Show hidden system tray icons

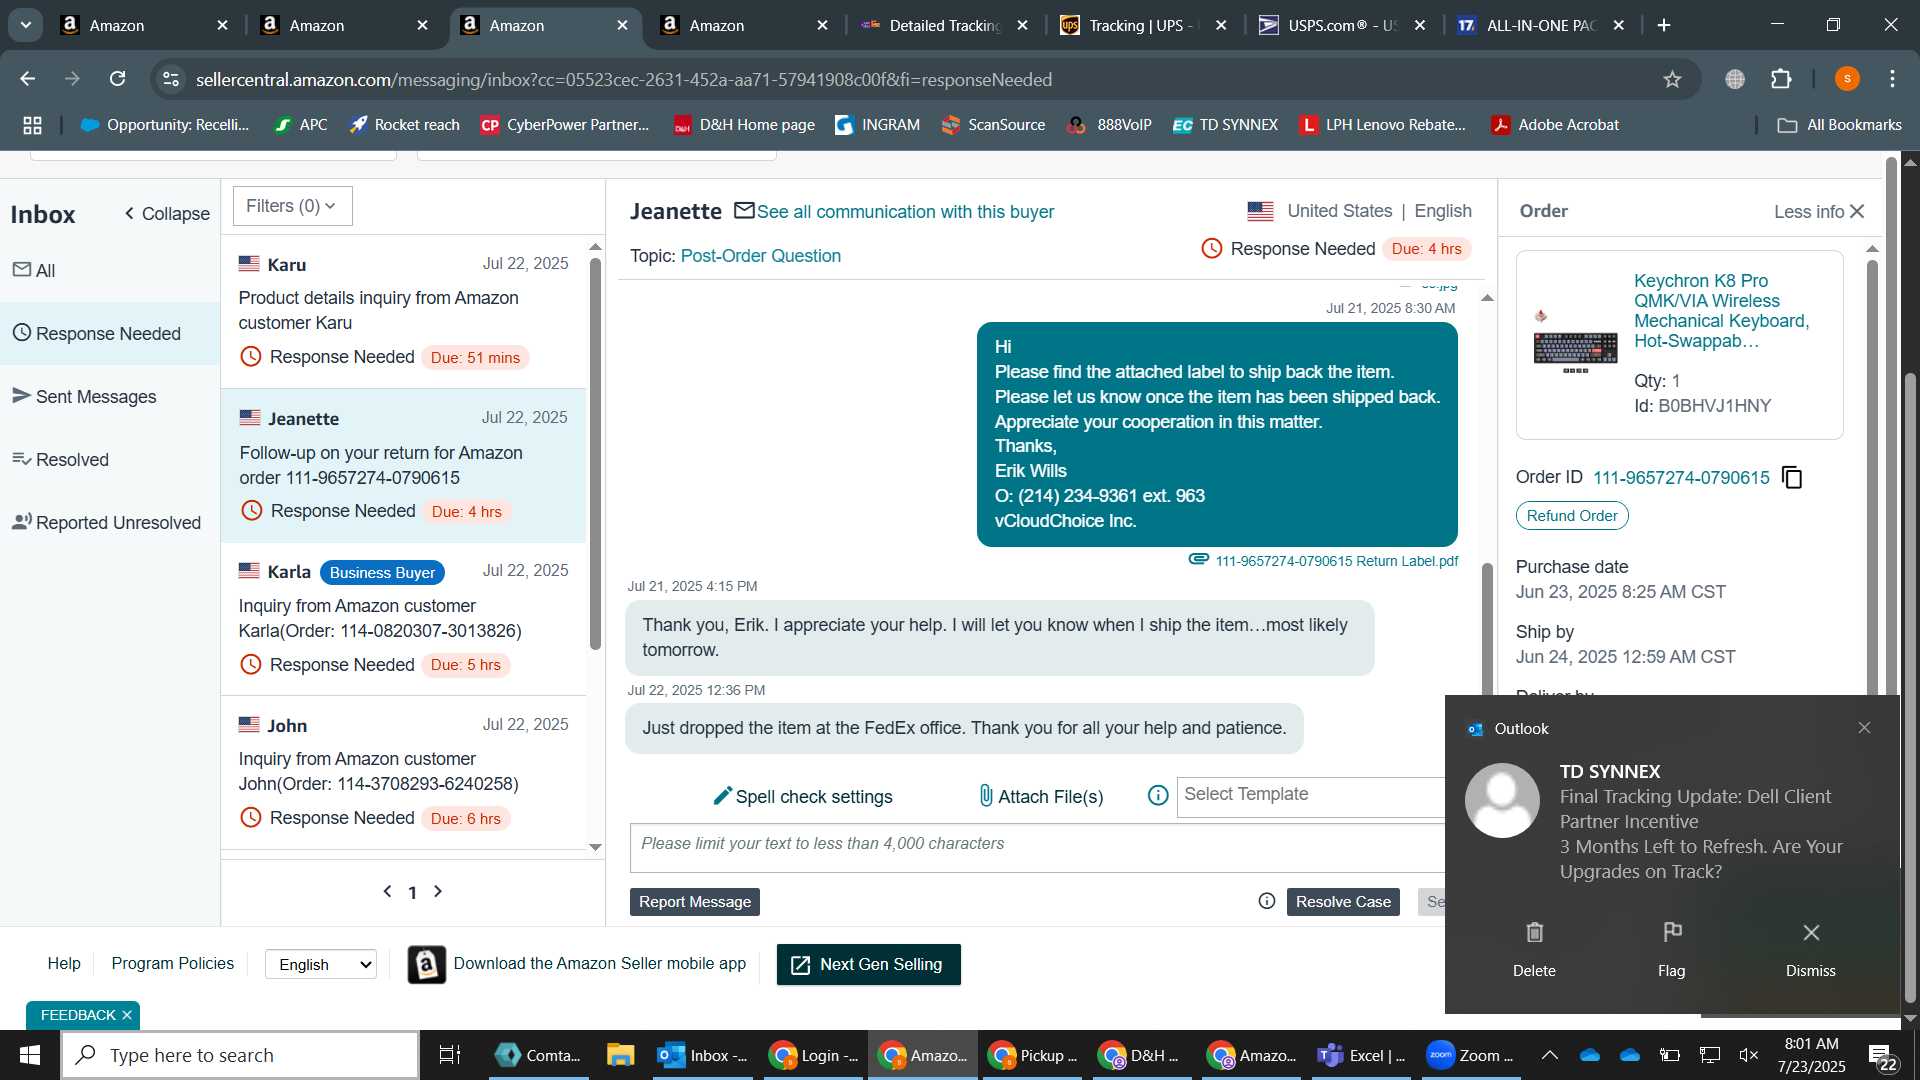point(1549,1055)
